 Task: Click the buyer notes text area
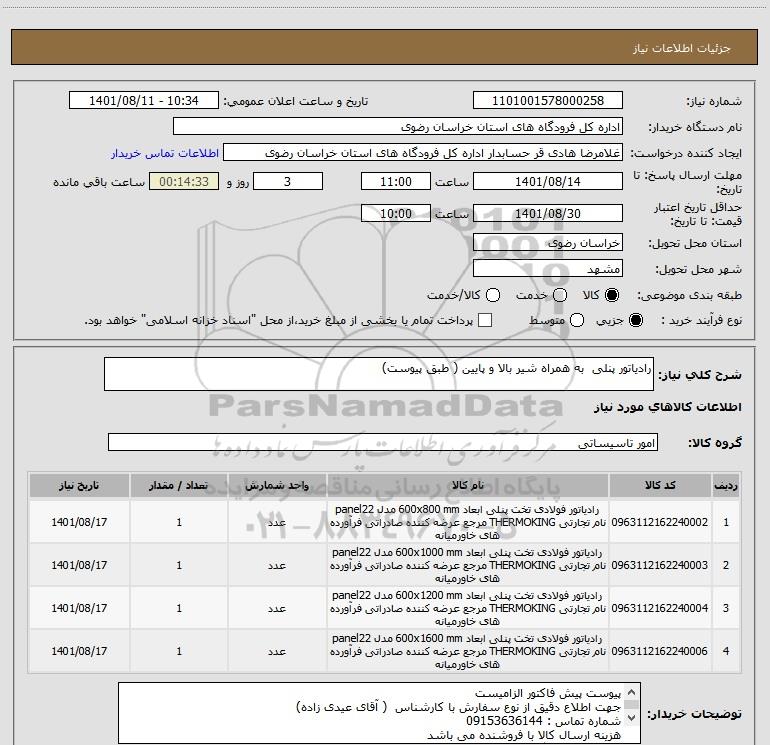tap(379, 713)
